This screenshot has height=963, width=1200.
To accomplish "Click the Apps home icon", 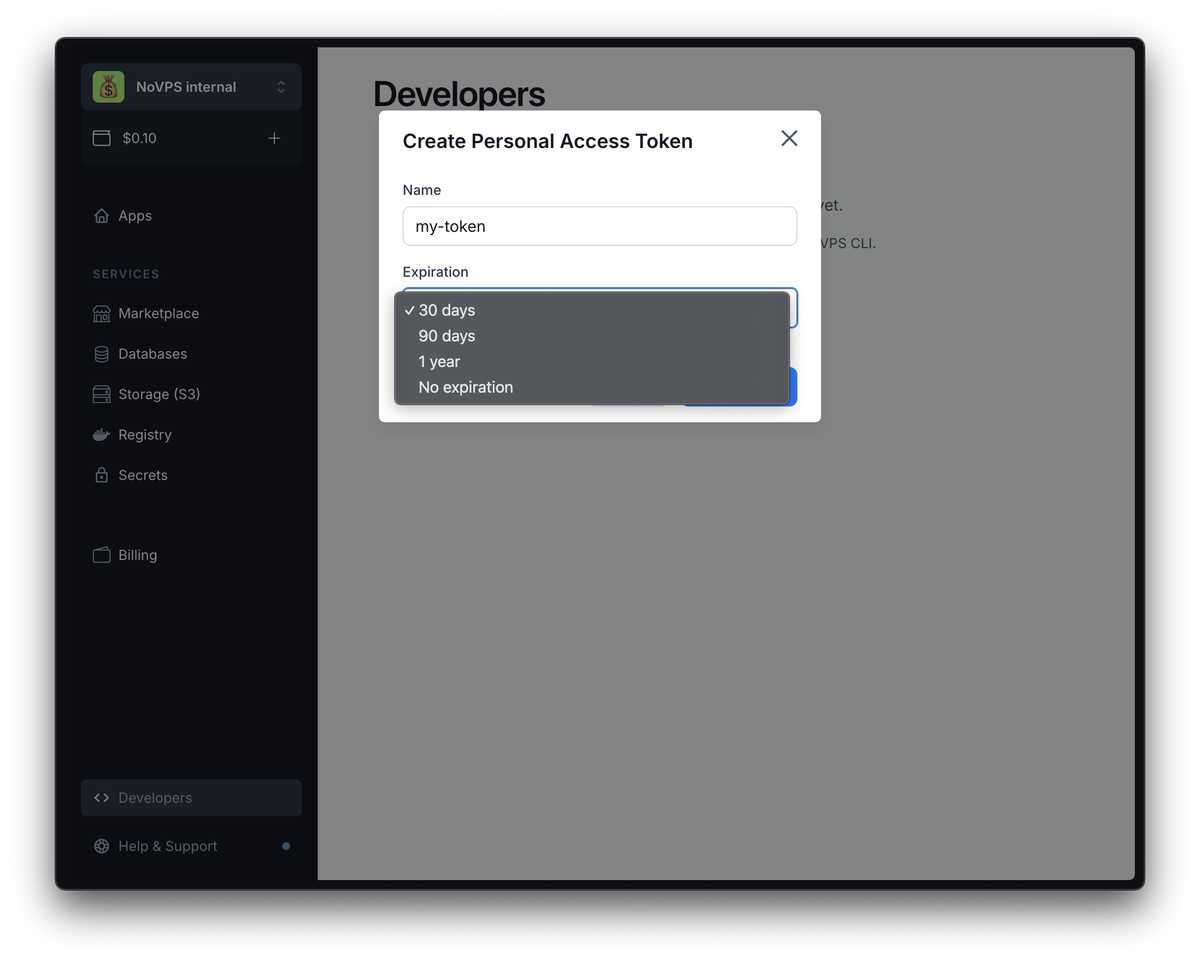I will click(101, 216).
